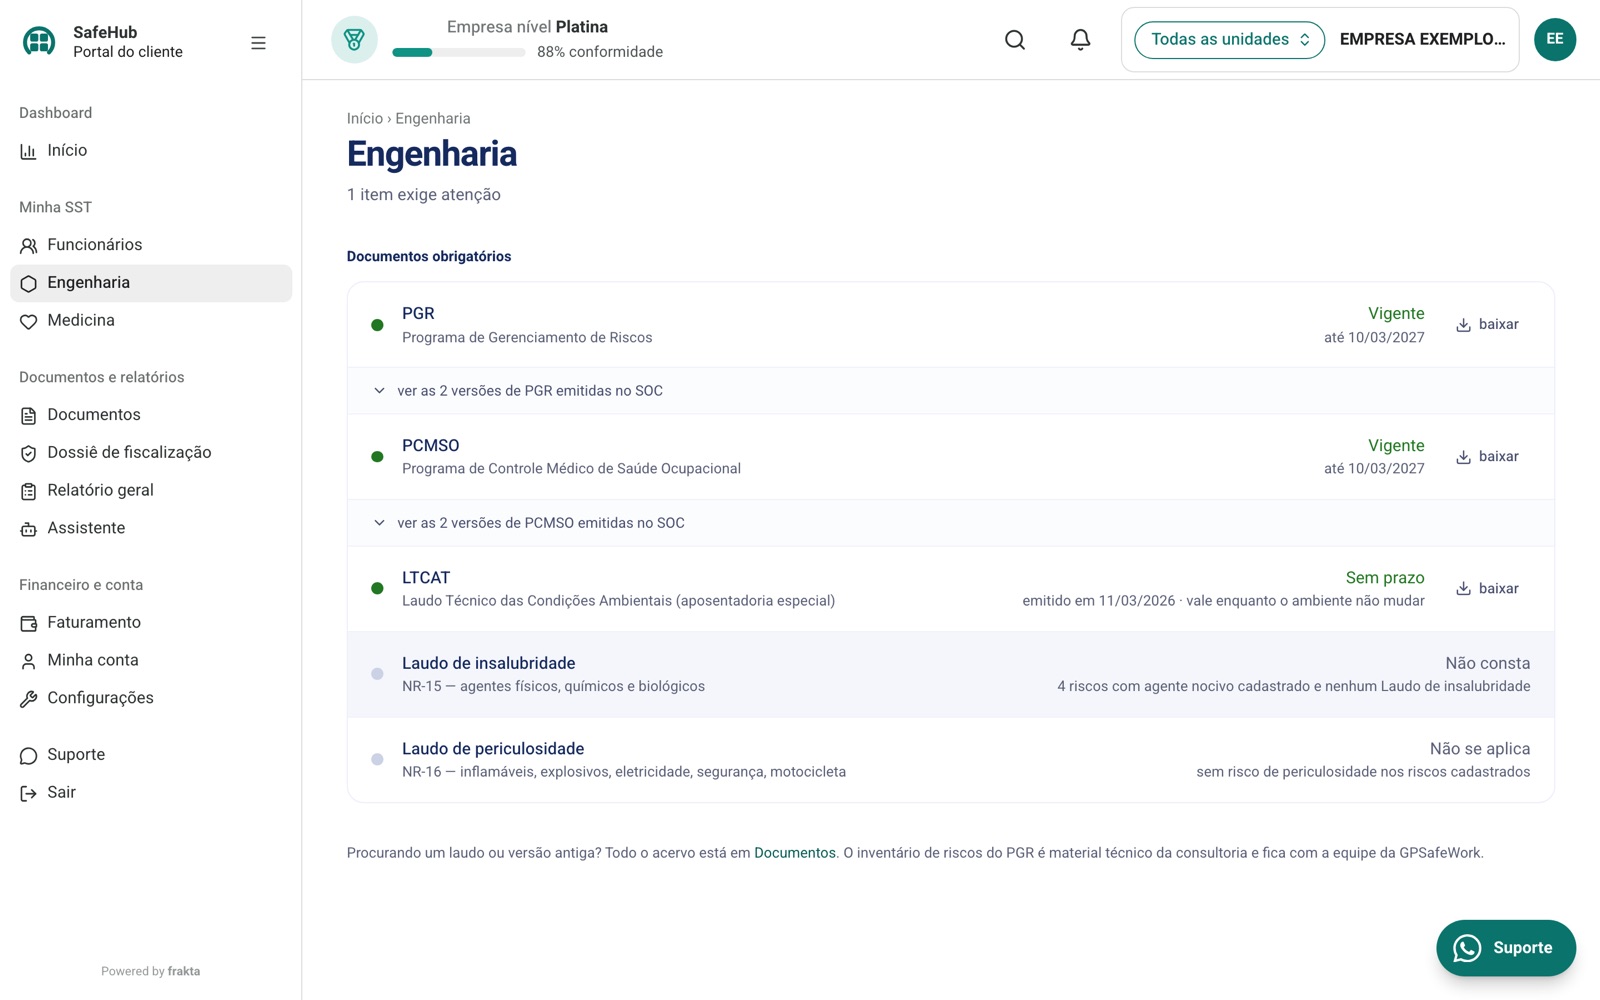
Task: Click floating Suporte button
Action: (1506, 948)
